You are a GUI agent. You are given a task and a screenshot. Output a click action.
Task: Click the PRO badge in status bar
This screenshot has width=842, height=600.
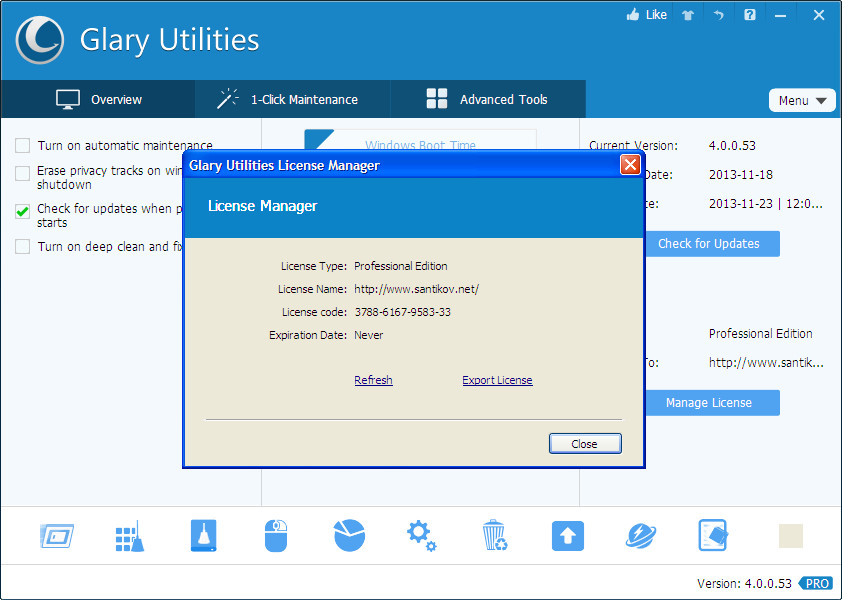(816, 583)
